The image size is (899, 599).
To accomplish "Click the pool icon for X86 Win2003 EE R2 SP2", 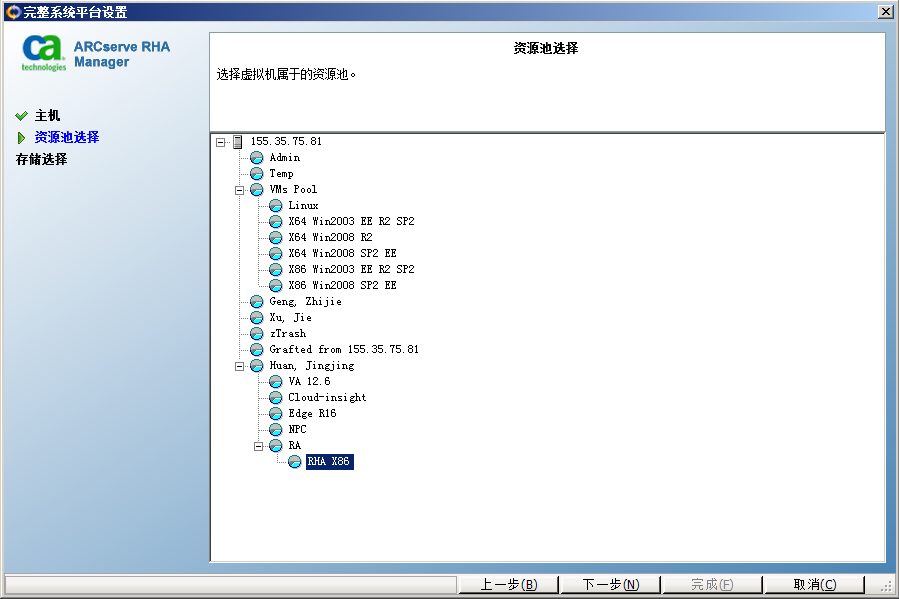I will tap(276, 269).
